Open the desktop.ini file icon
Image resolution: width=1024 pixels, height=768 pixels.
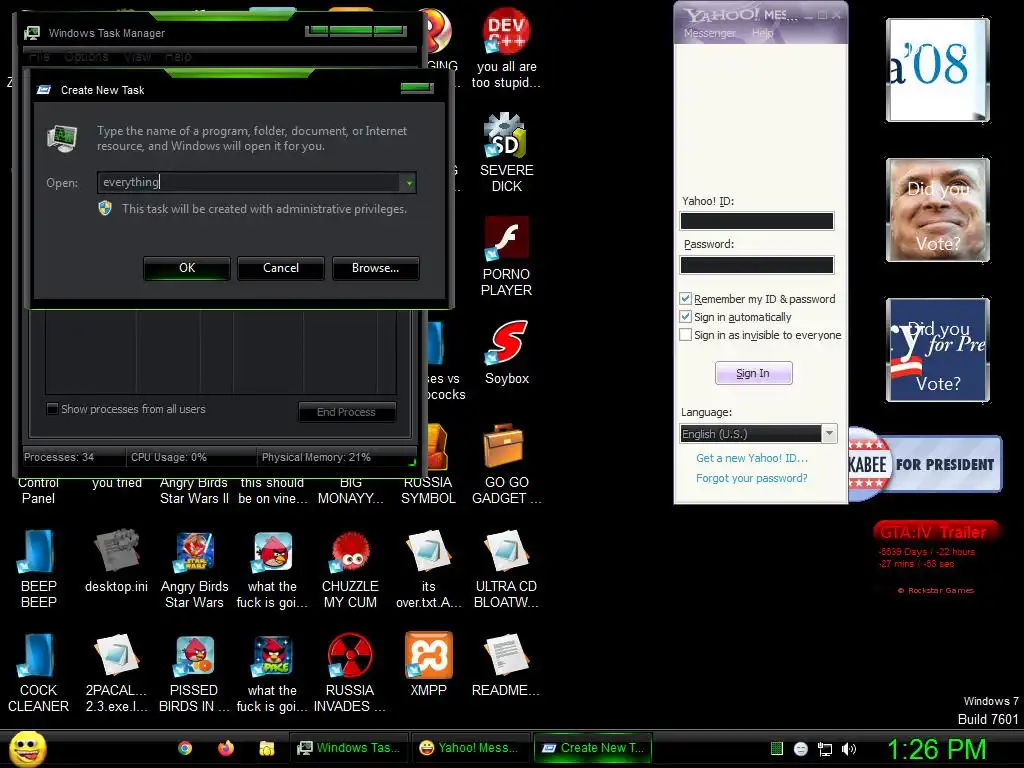(x=116, y=551)
